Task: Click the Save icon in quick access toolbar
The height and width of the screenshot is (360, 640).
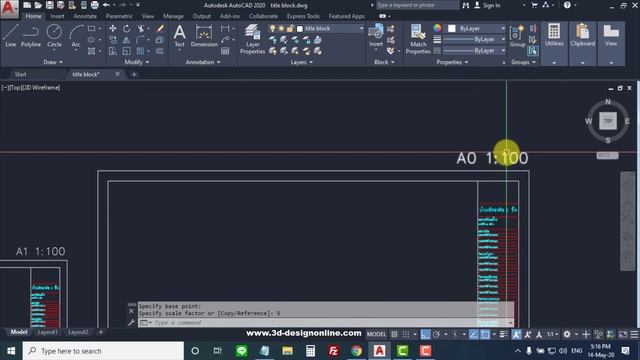Action: click(49, 5)
